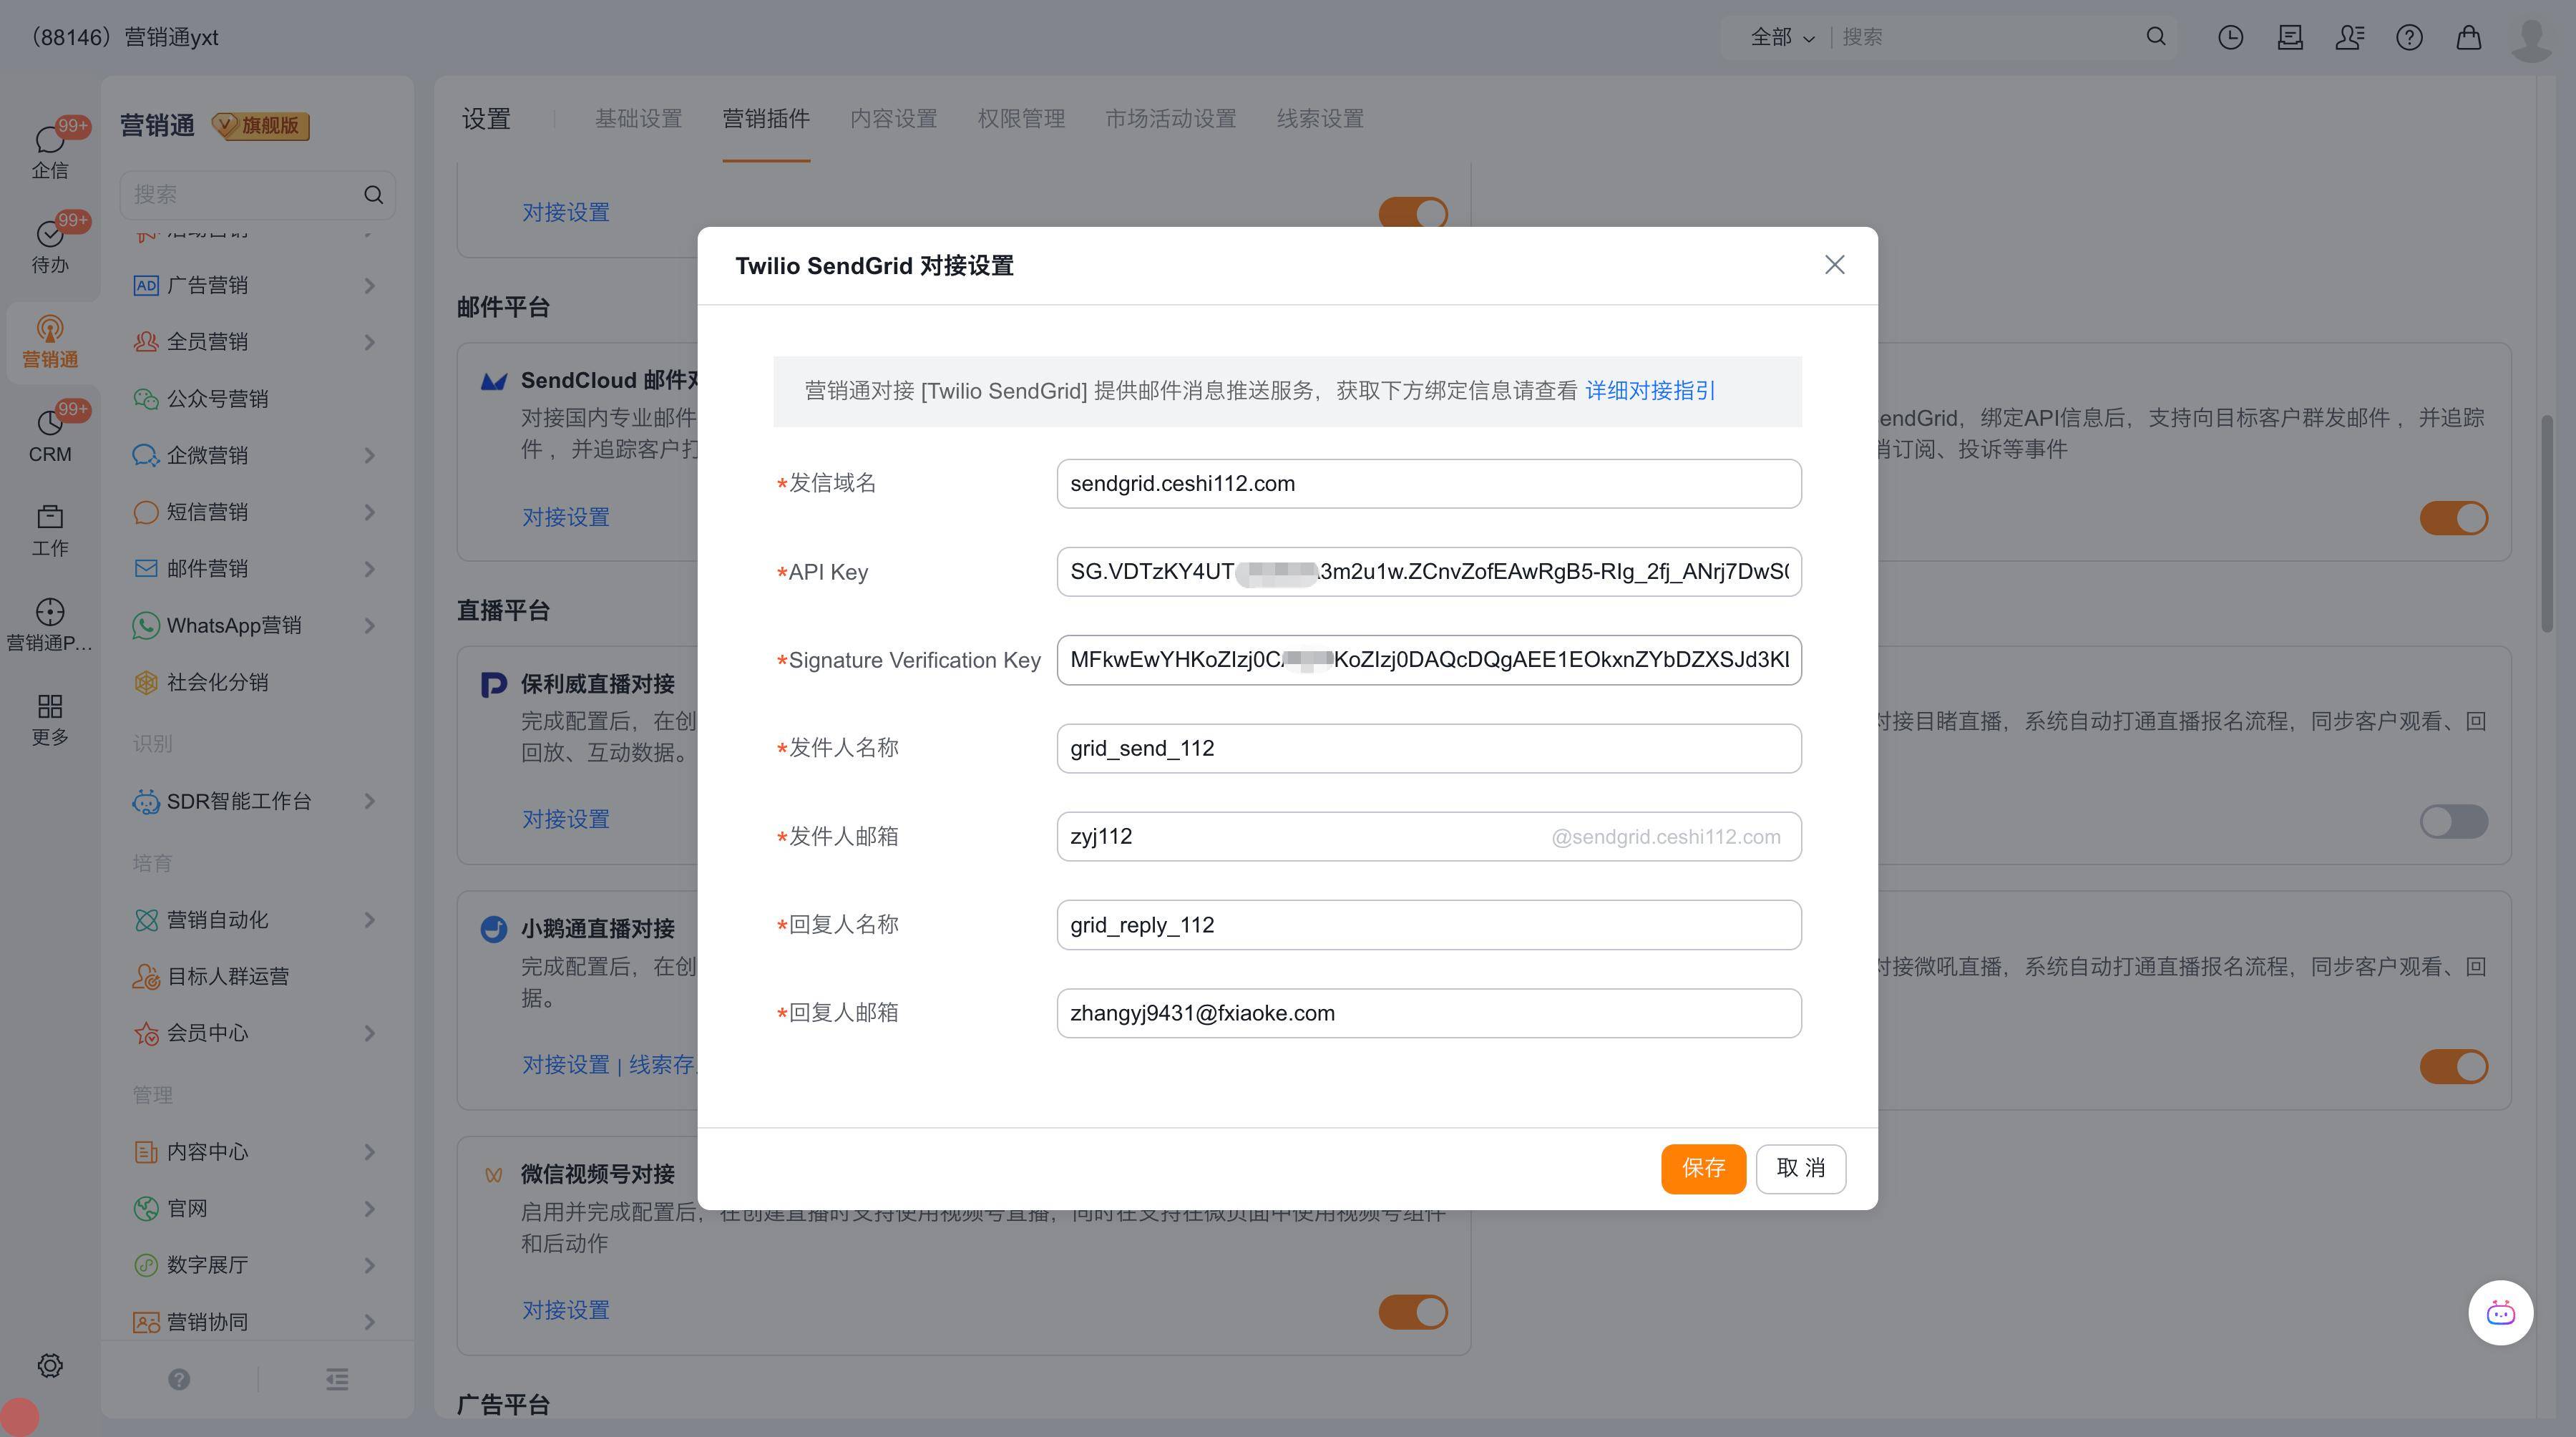Click the settings gear at bottom left
The height and width of the screenshot is (1437, 2576).
pos(50,1365)
